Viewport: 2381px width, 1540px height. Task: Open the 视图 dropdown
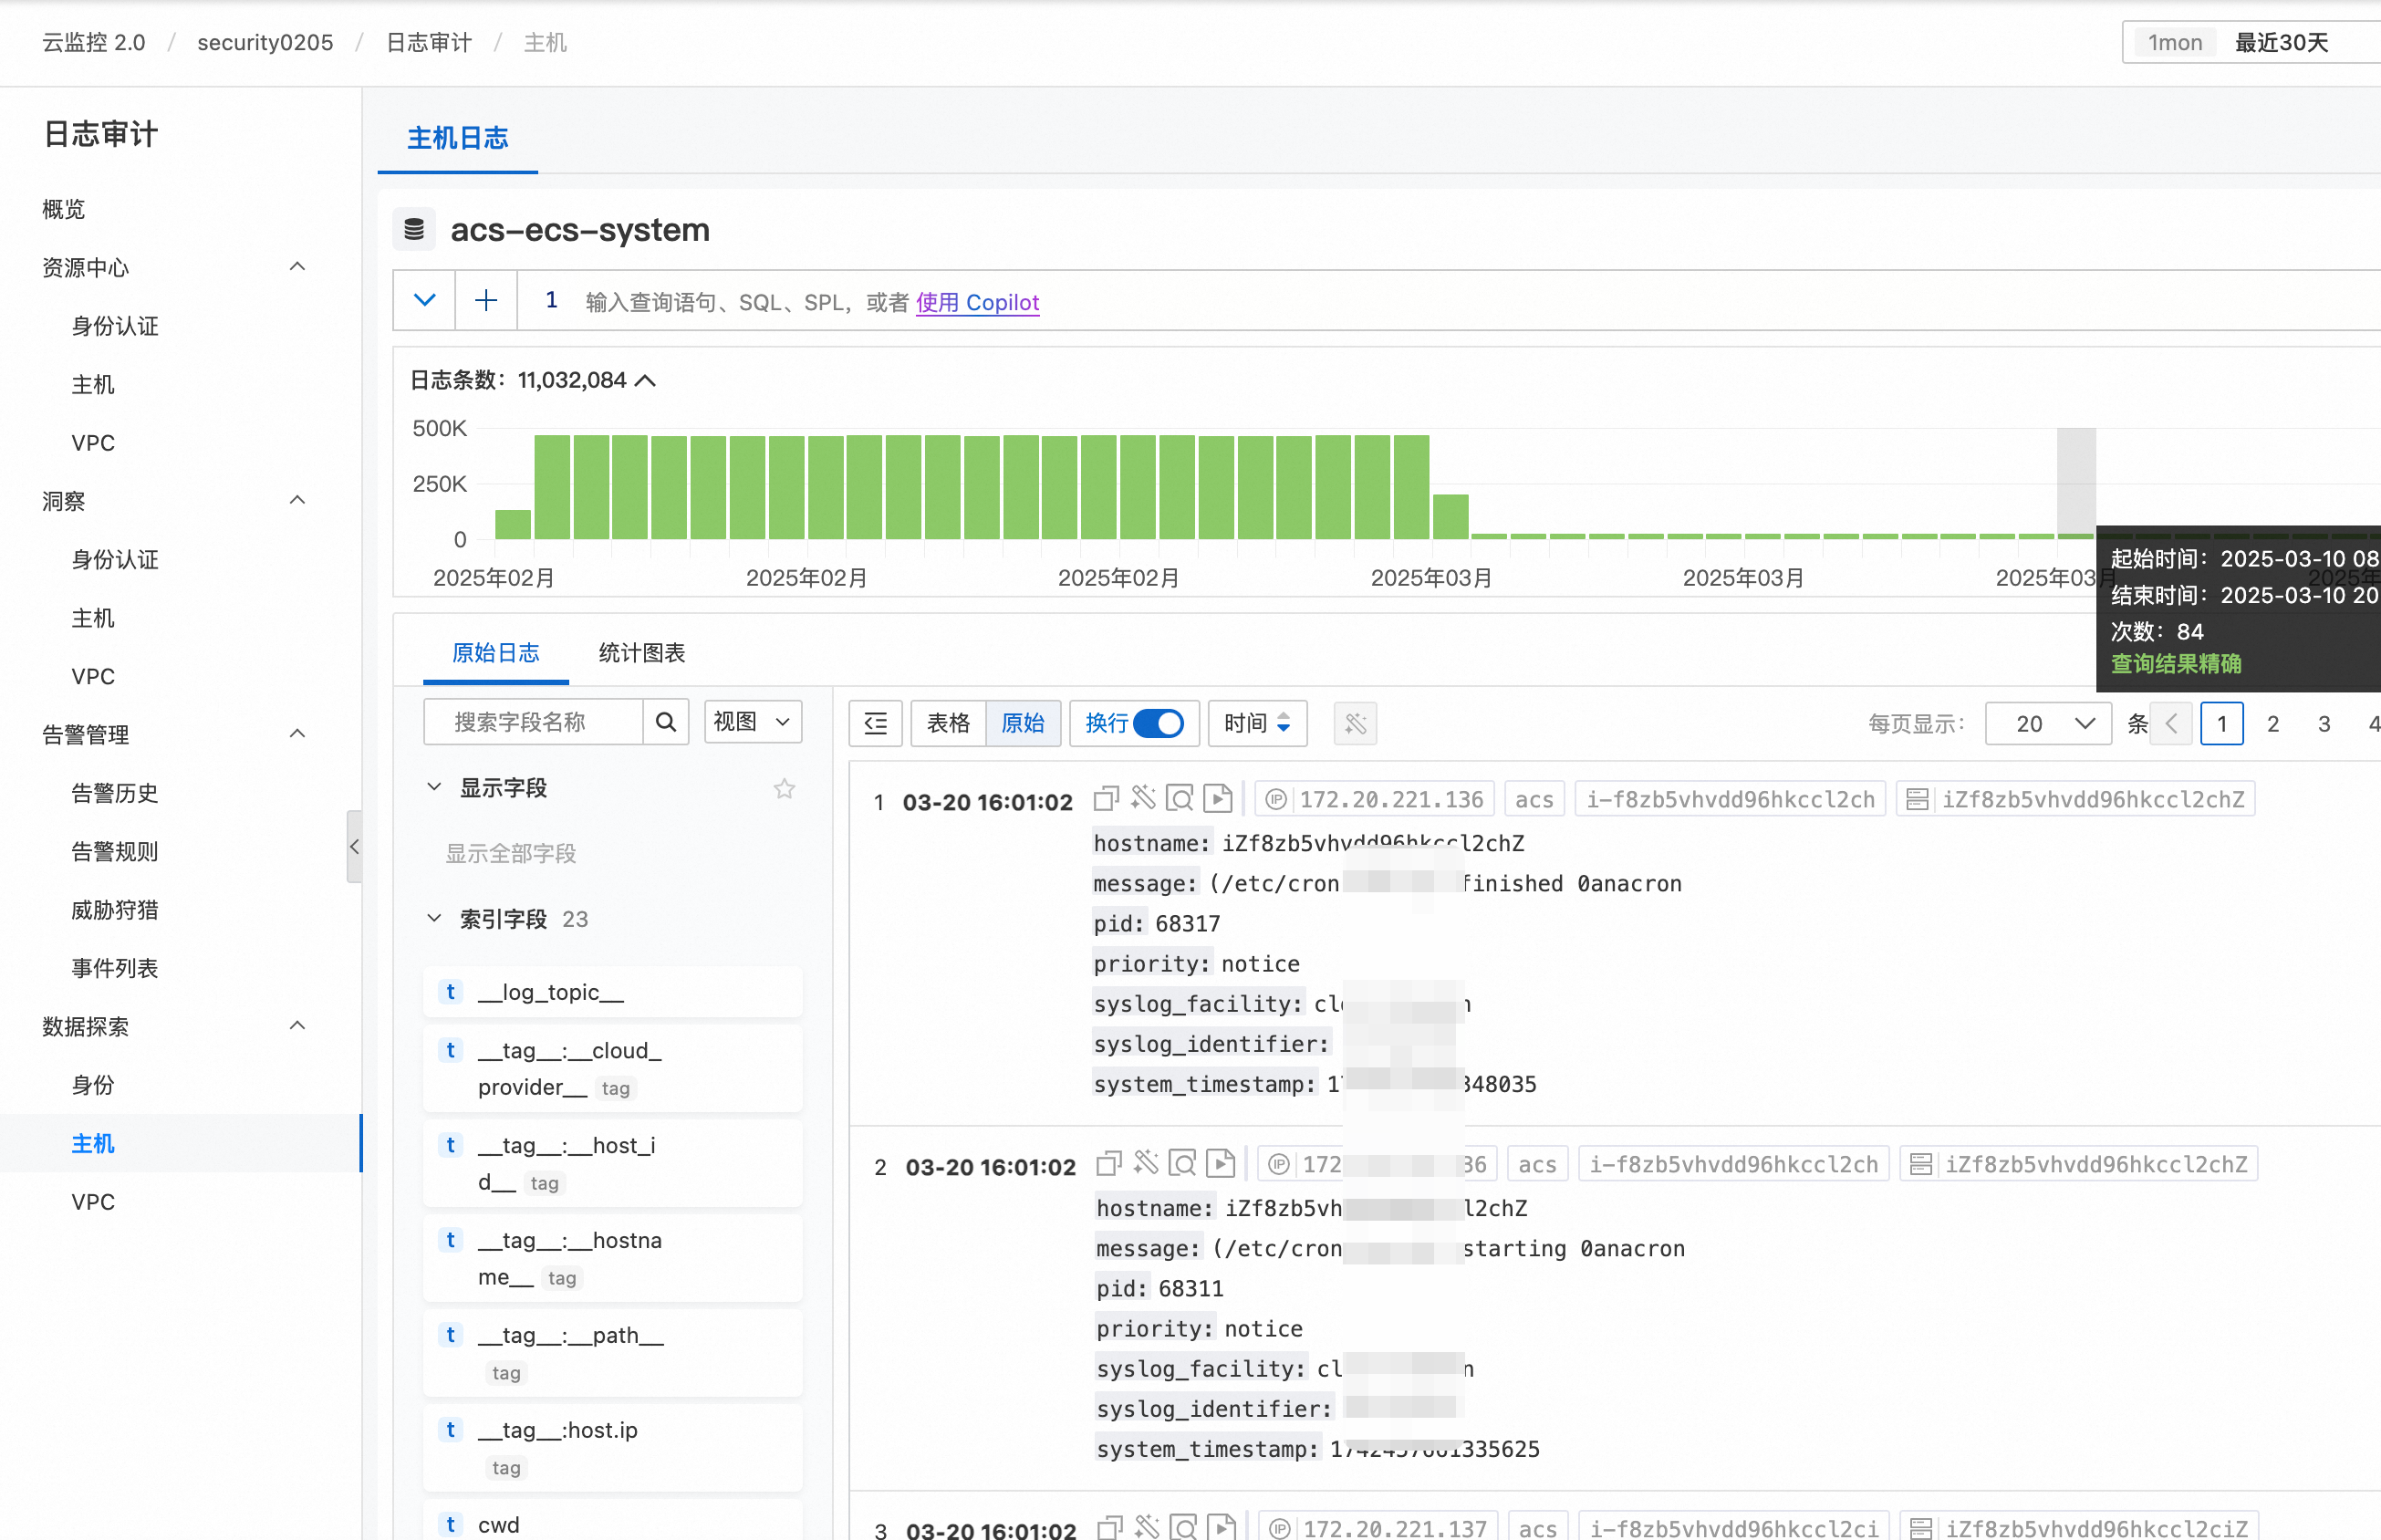pos(753,722)
